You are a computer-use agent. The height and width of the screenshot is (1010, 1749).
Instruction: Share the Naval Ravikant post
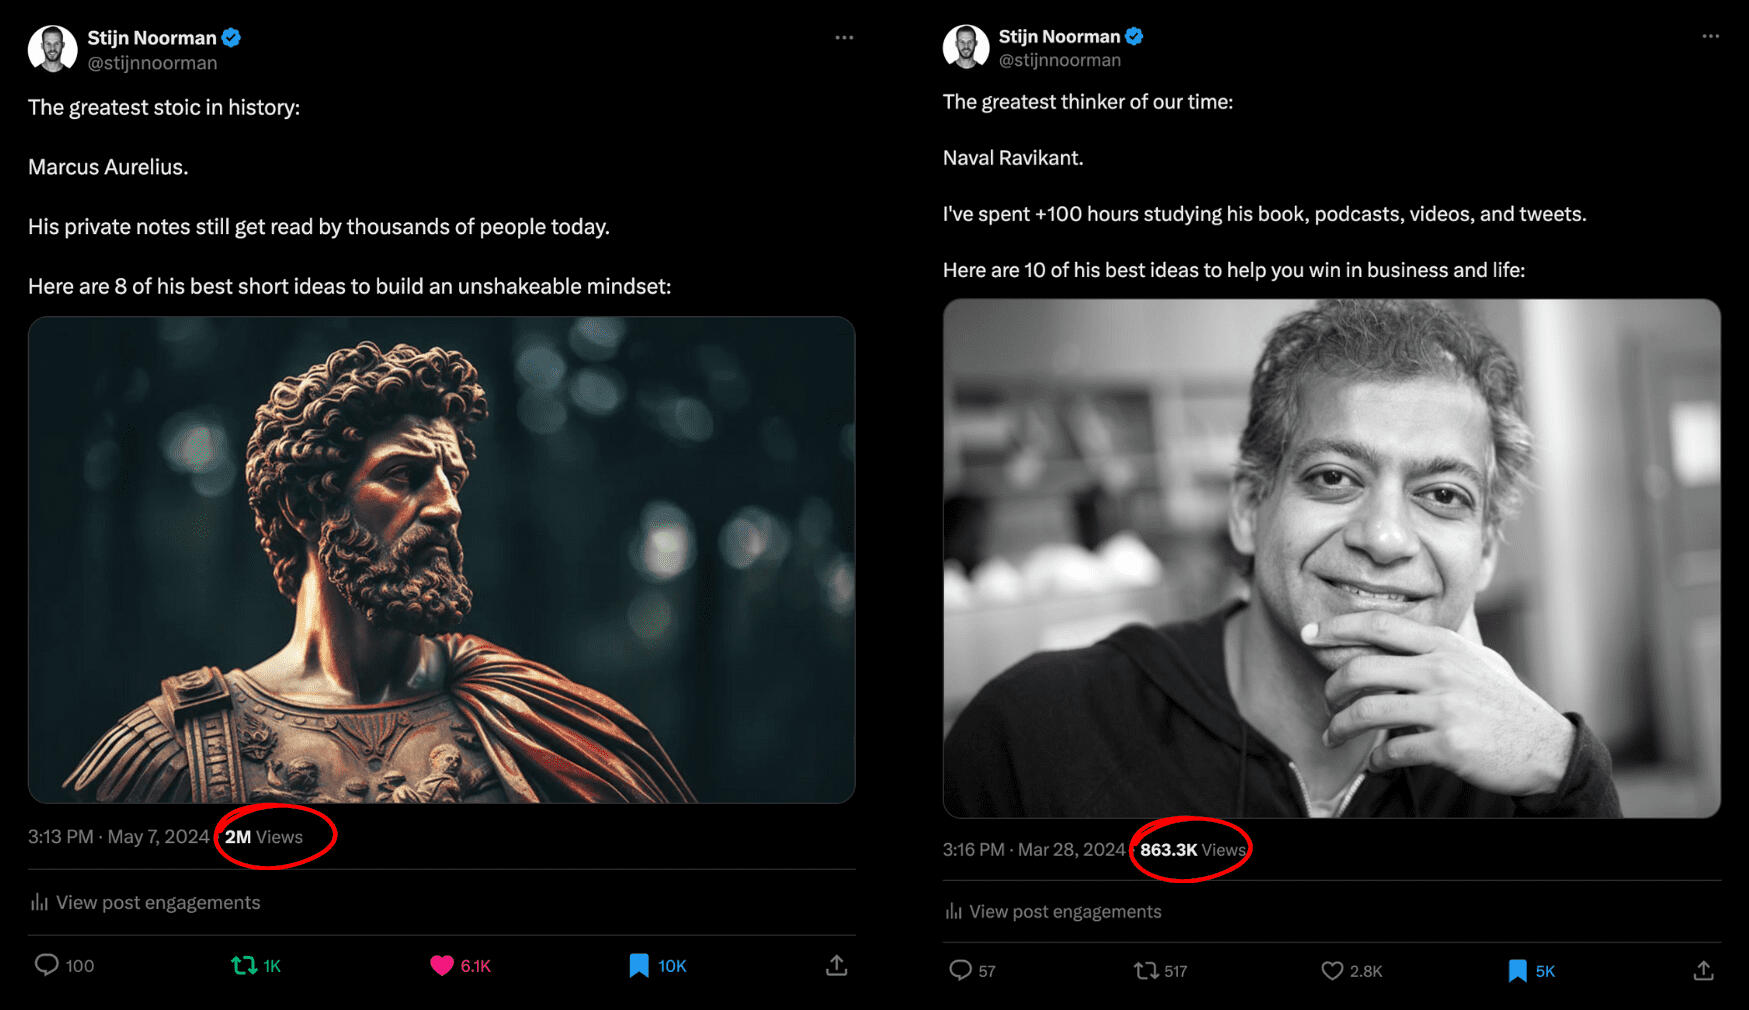tap(1703, 970)
